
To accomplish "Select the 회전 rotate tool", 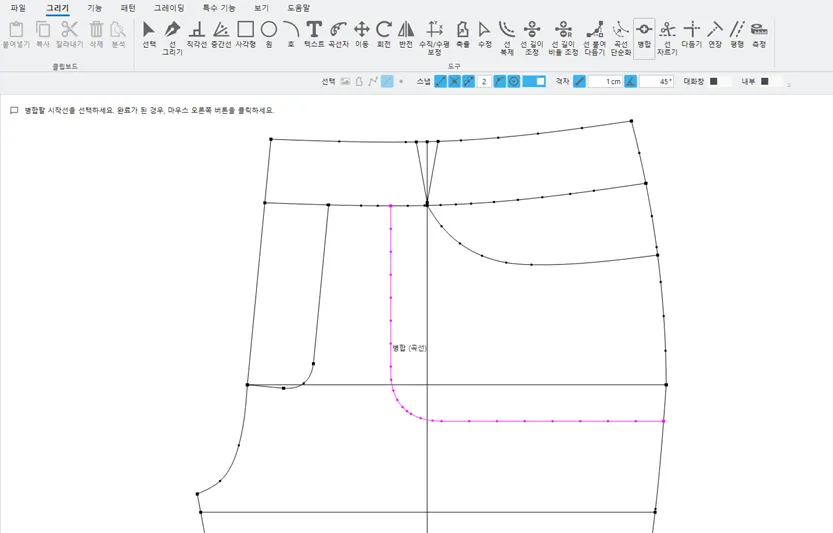I will click(x=384, y=35).
